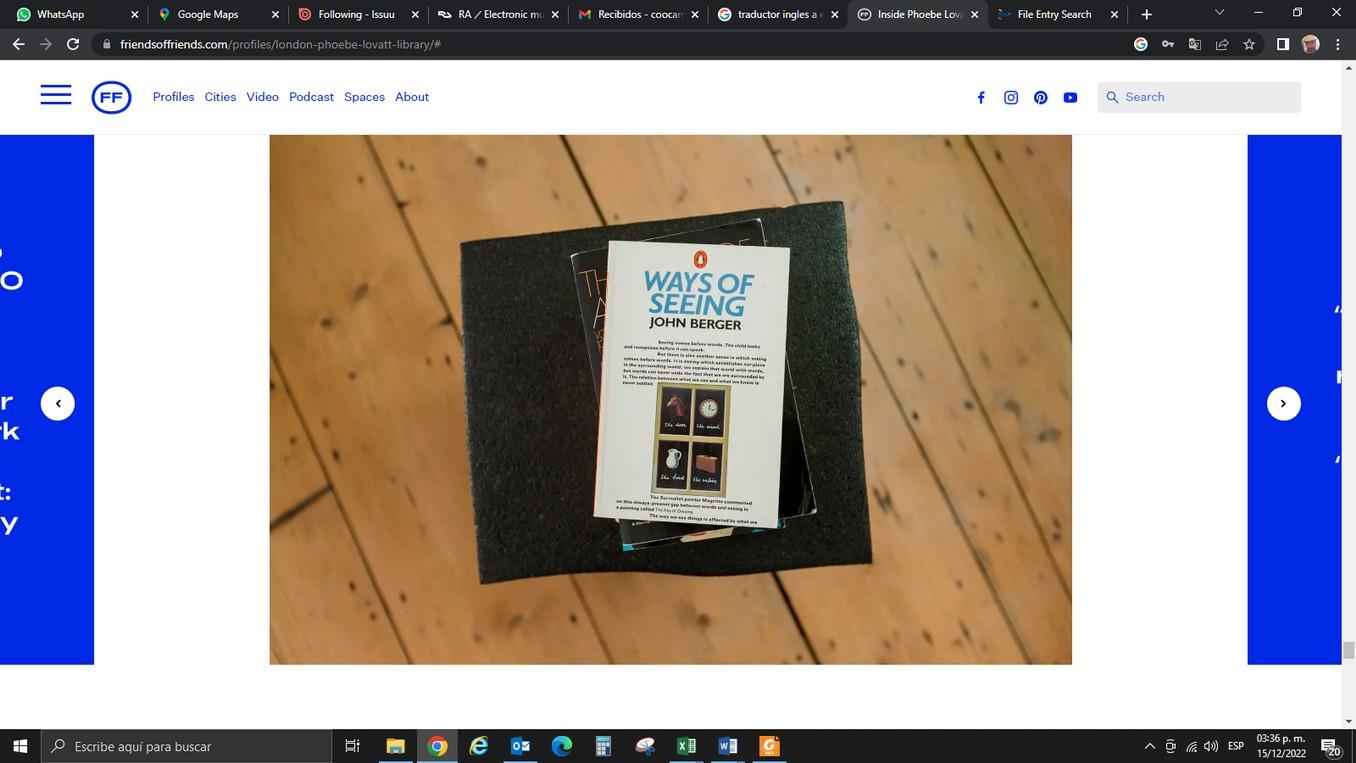Switch to the traductor ingles tab
Viewport: 1356px width, 763px height.
coord(776,14)
